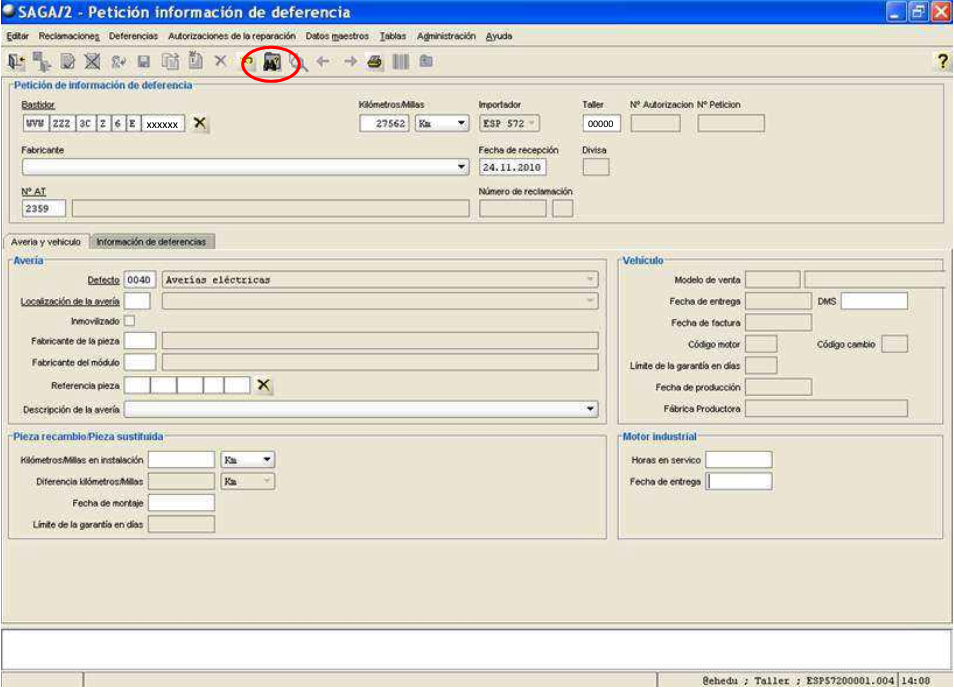Image resolution: width=954 pixels, height=690 pixels.
Task: Click the binoculars search icon
Action: point(272,62)
